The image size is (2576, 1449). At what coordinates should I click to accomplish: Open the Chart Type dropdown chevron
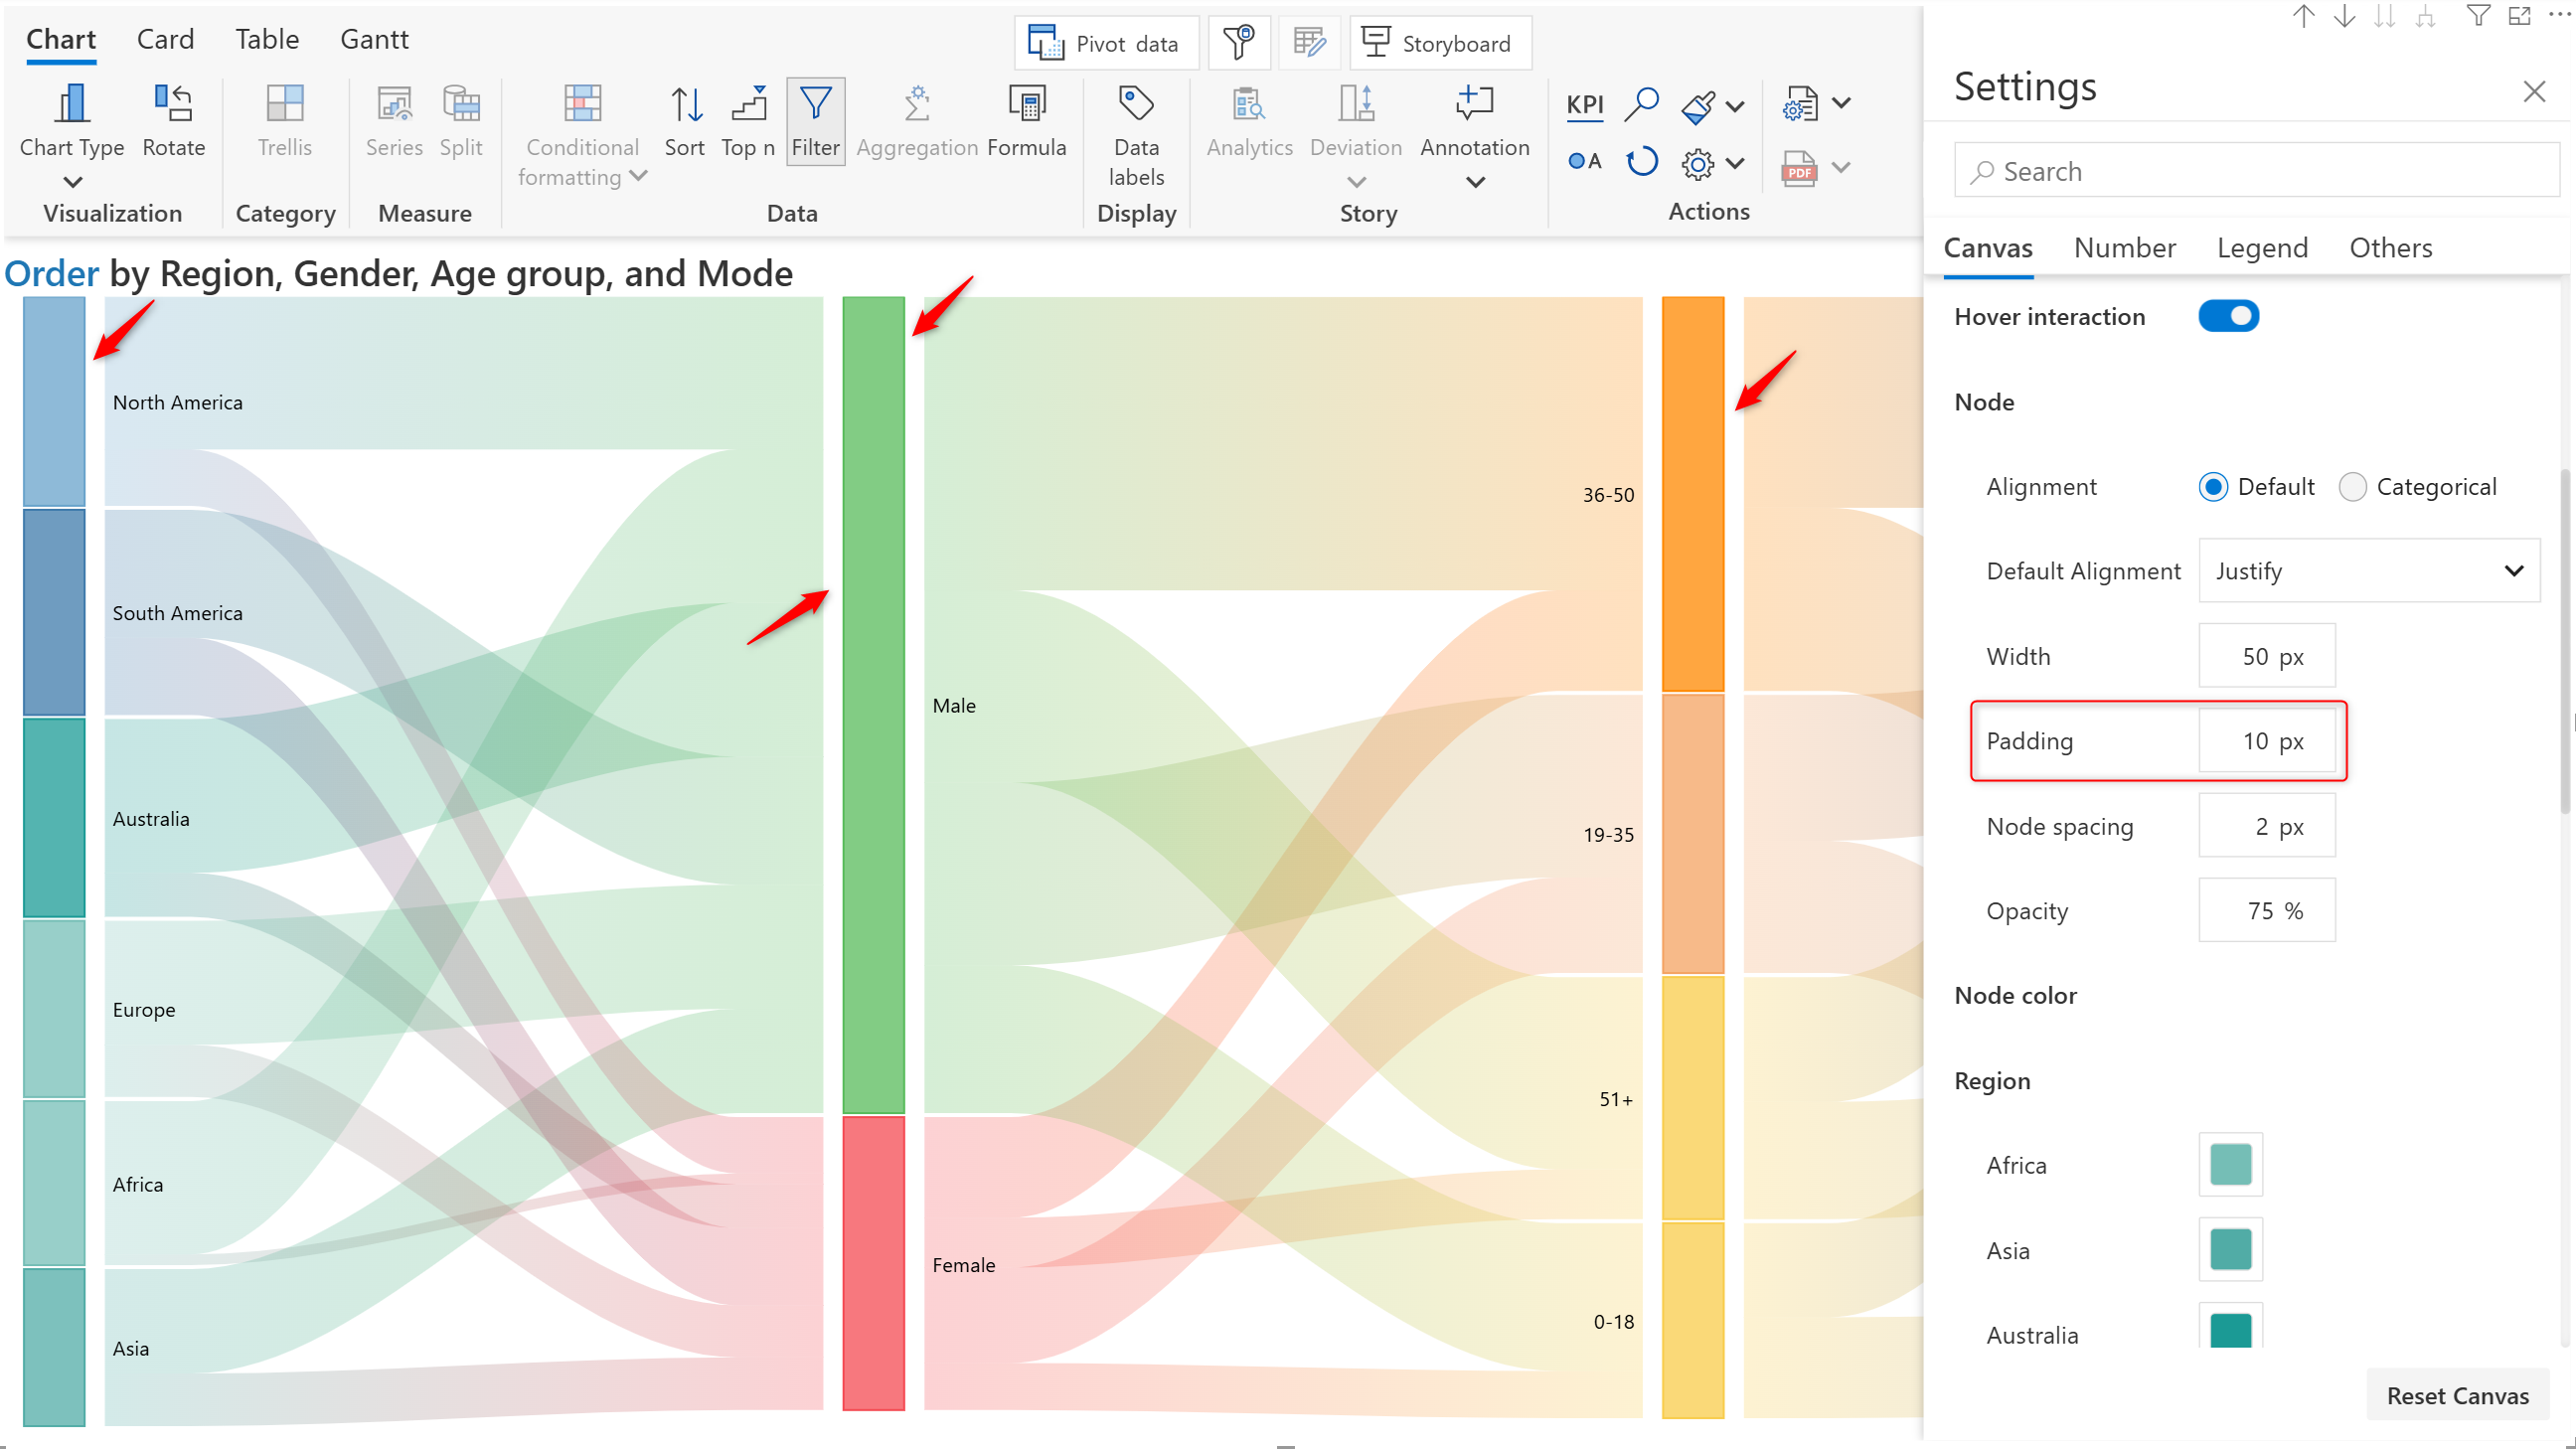(x=72, y=182)
